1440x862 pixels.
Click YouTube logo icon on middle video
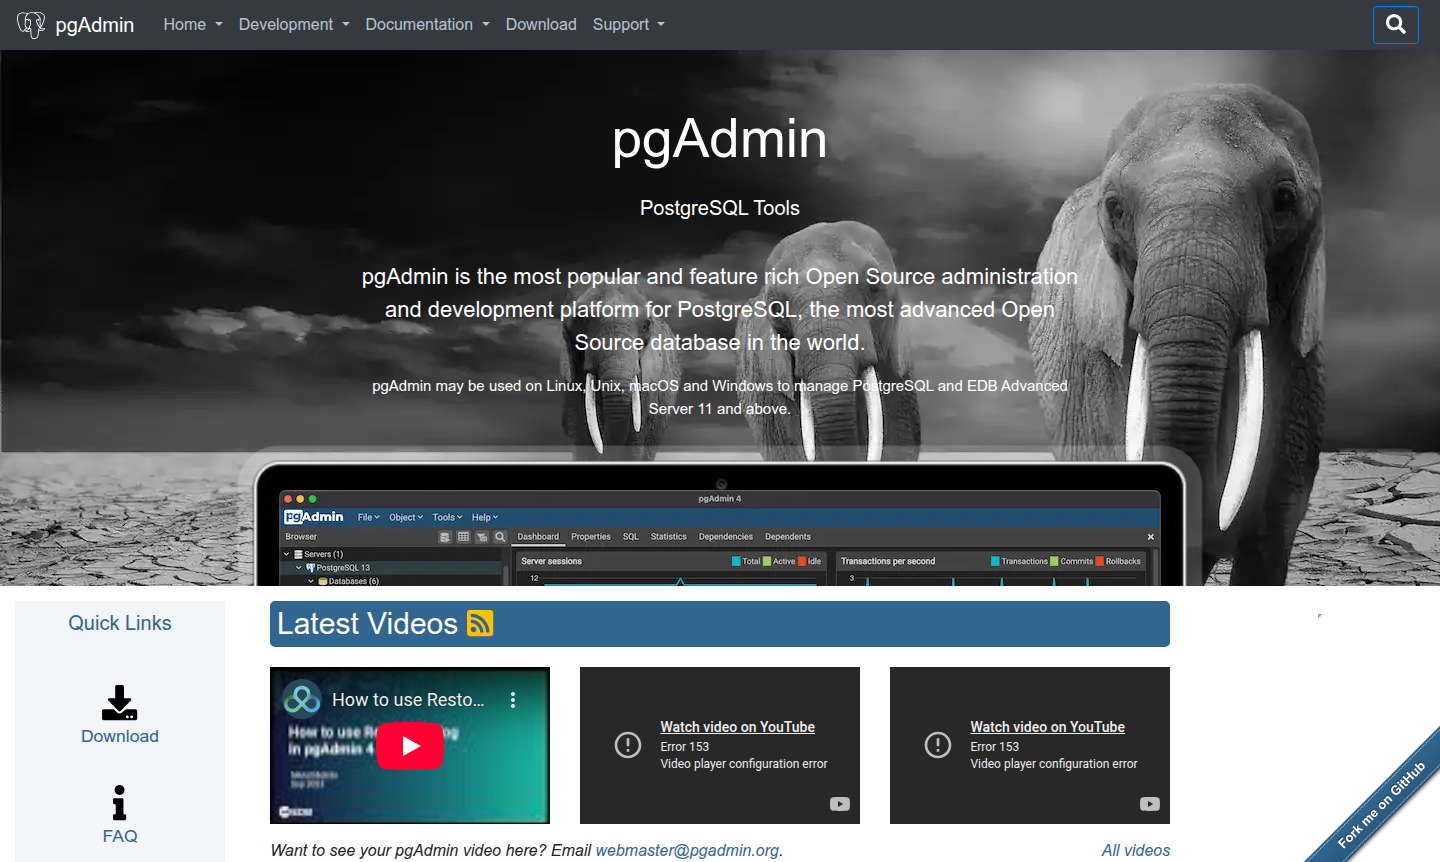pos(839,804)
